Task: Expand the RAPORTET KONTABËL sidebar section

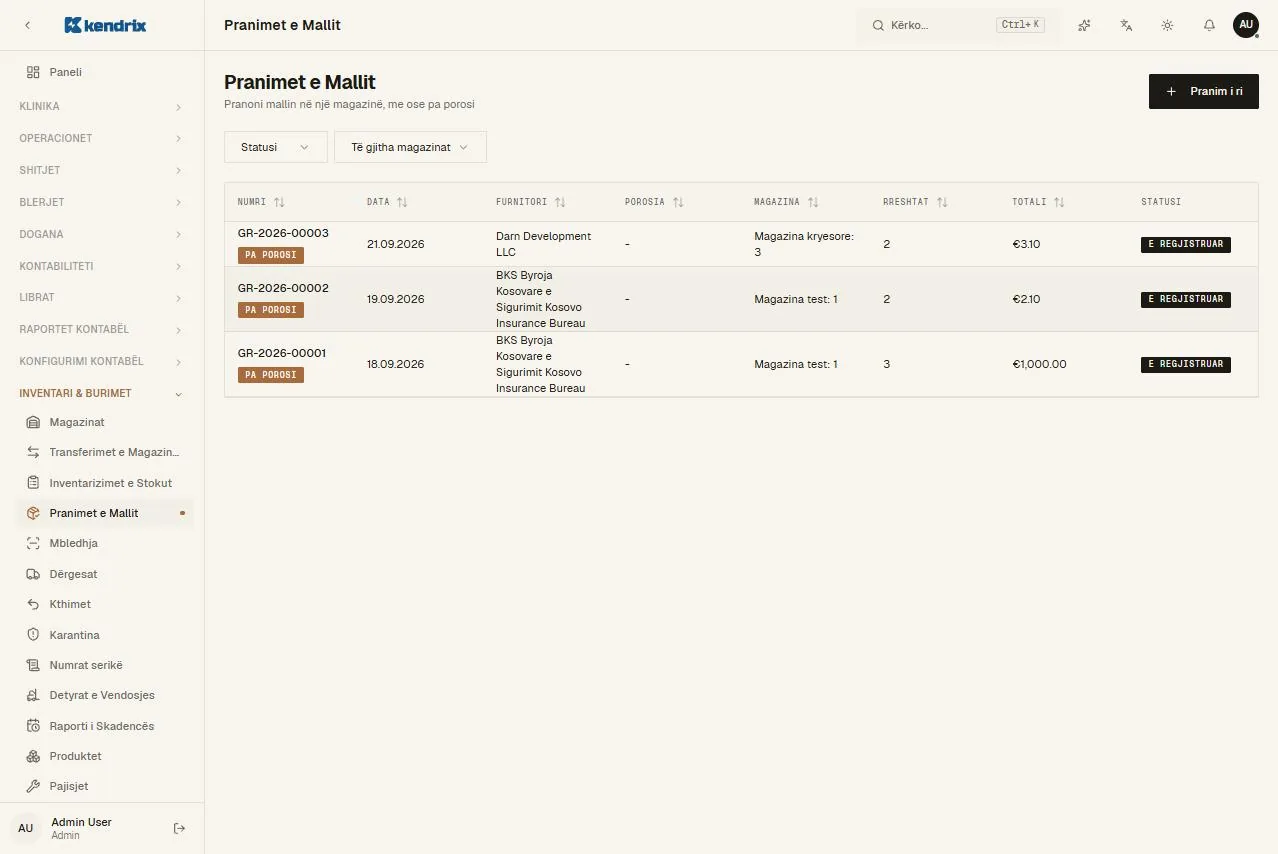Action: [101, 329]
